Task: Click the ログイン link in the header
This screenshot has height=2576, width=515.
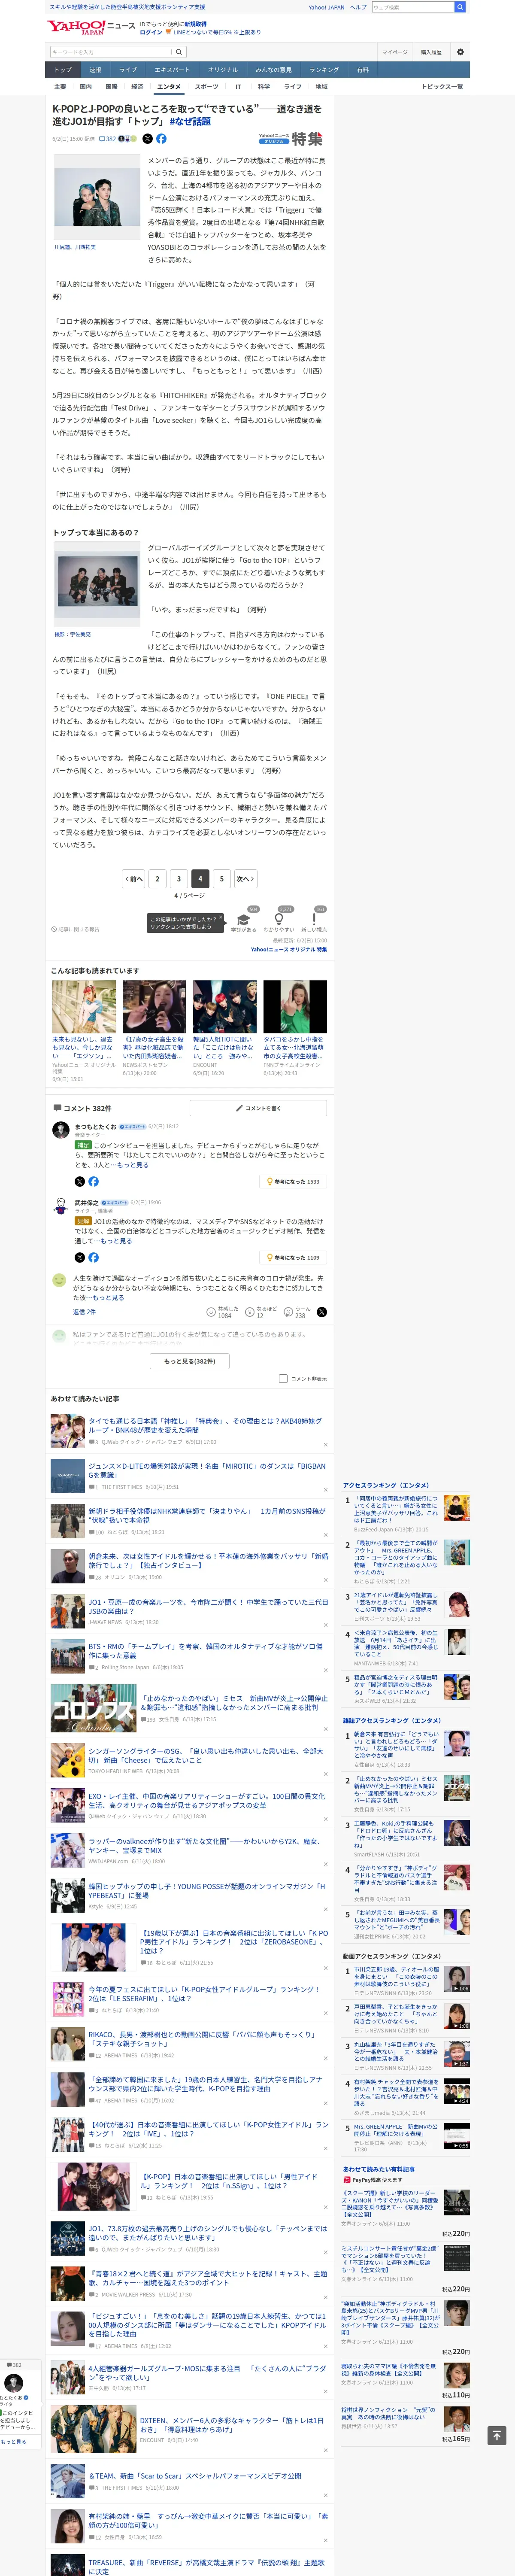Action: pos(151,32)
